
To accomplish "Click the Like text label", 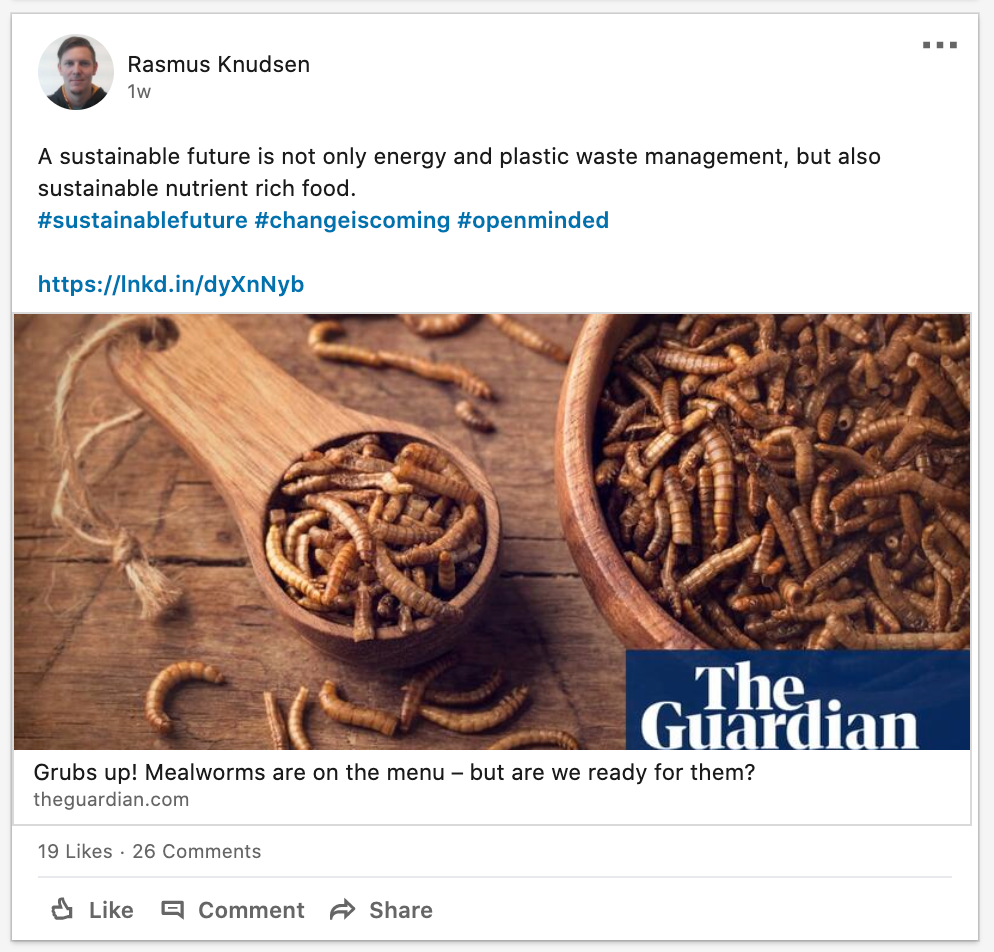I will pos(111,910).
